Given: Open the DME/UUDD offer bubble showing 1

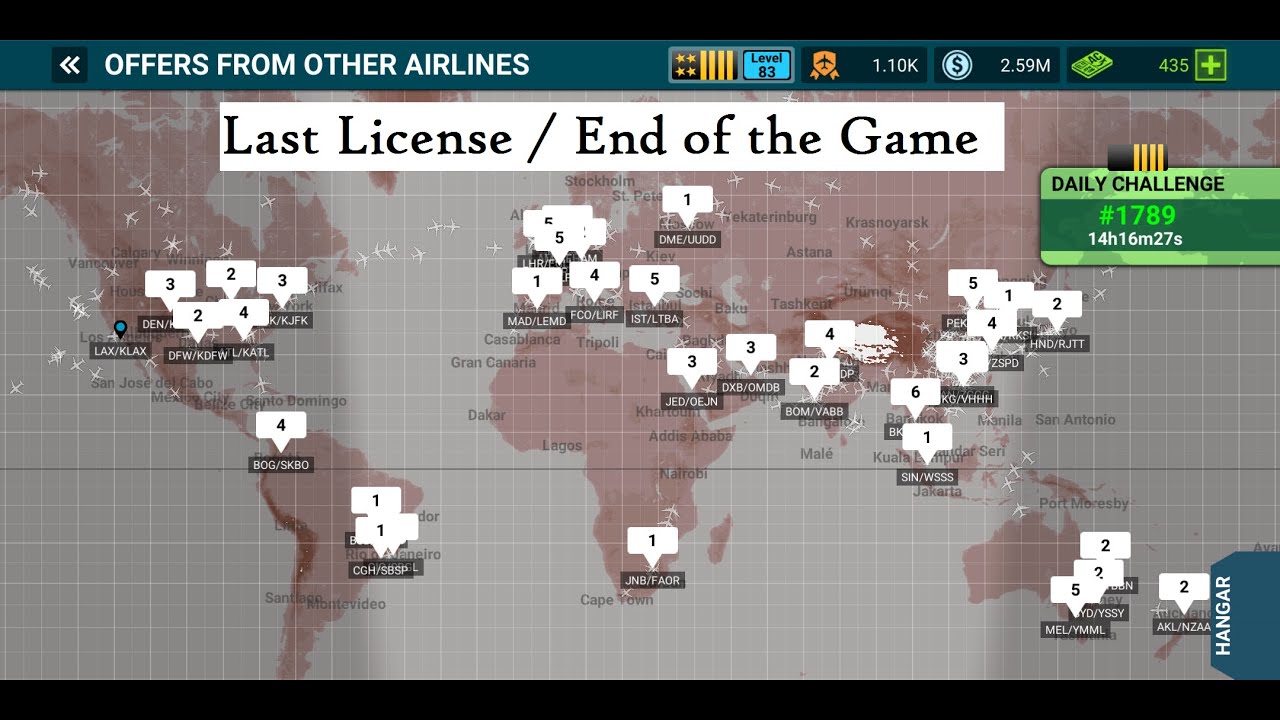Looking at the screenshot, I should (x=687, y=203).
